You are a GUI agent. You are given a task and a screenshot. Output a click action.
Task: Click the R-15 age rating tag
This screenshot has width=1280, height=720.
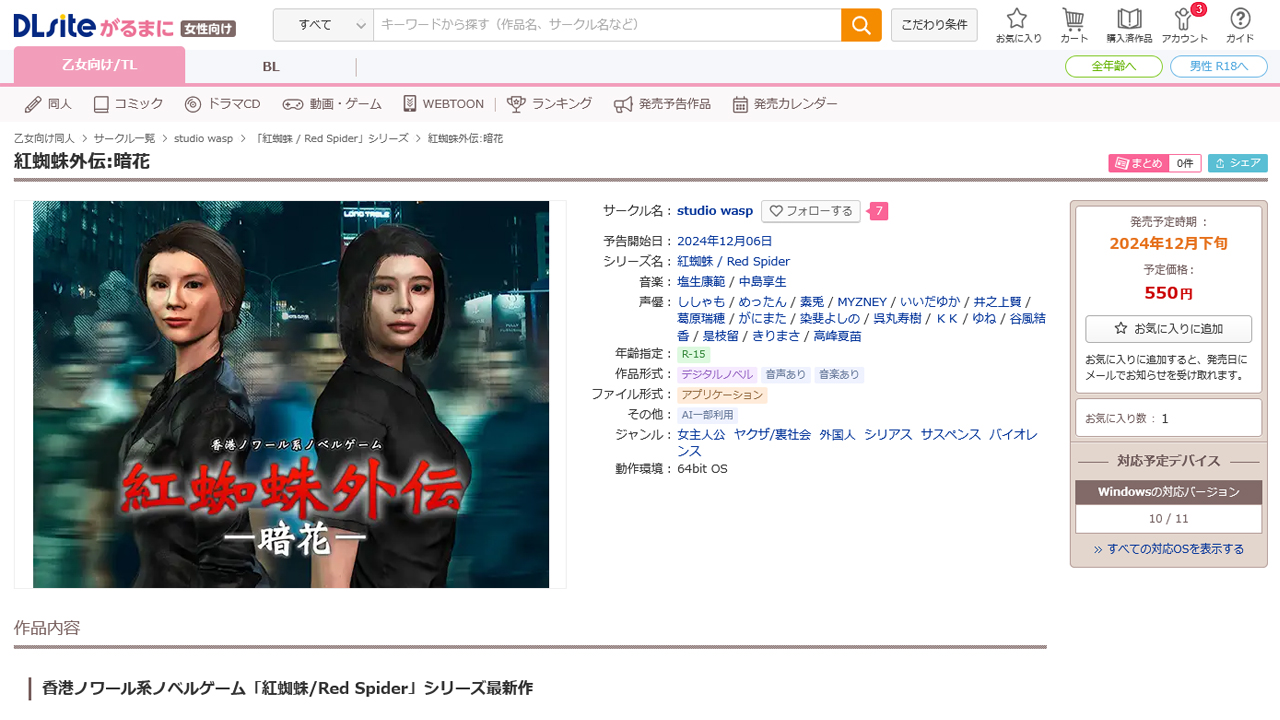(694, 354)
